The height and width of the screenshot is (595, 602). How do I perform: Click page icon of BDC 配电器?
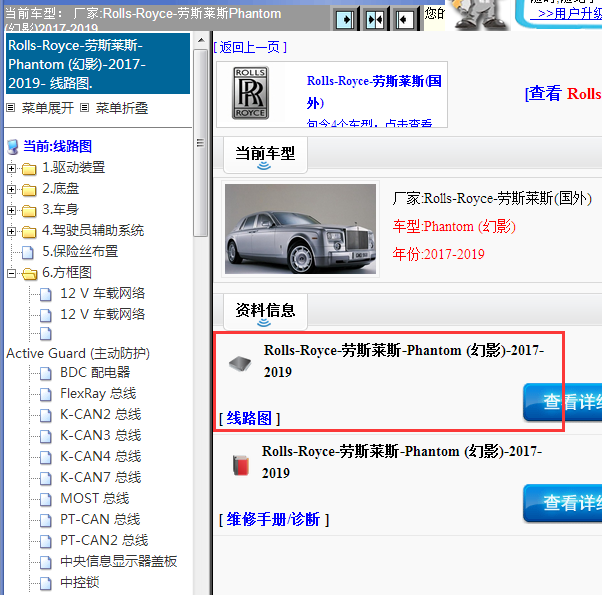point(46,373)
